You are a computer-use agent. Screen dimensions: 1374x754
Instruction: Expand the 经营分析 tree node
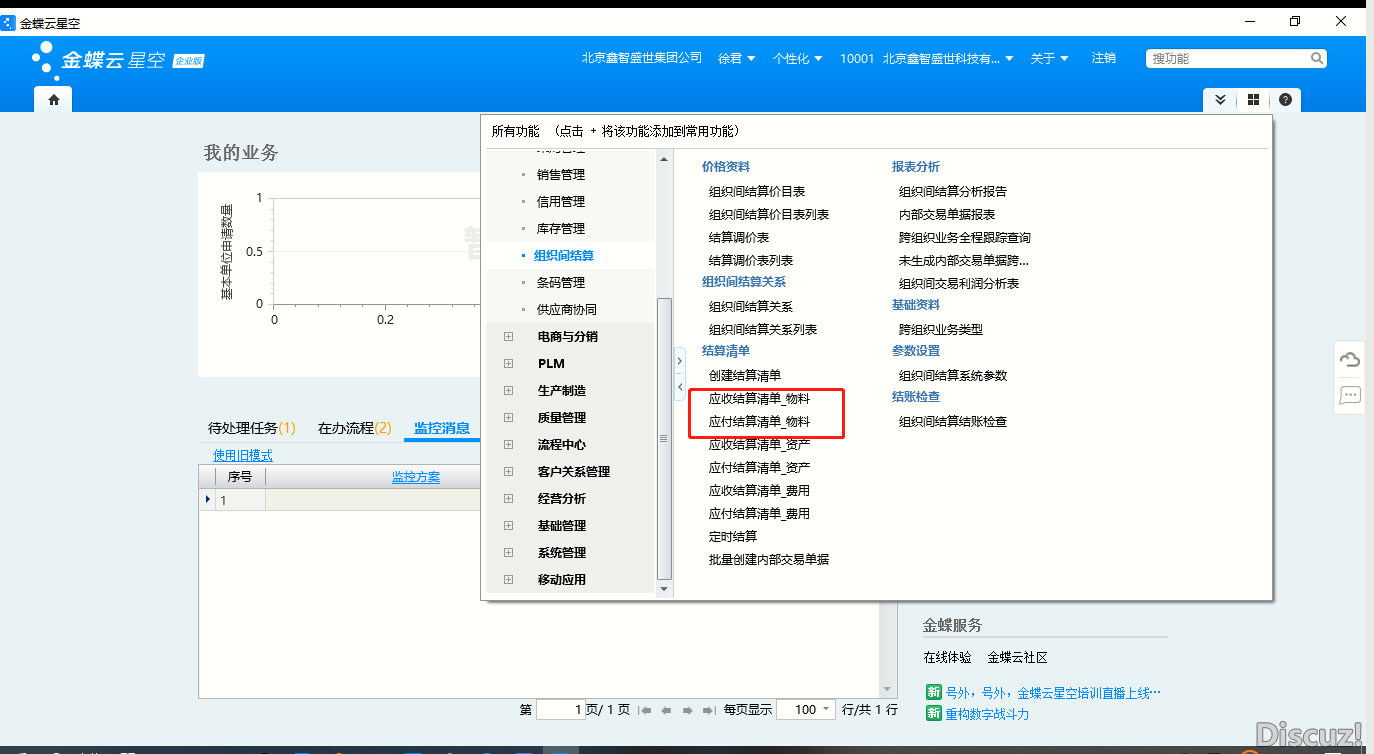(509, 499)
